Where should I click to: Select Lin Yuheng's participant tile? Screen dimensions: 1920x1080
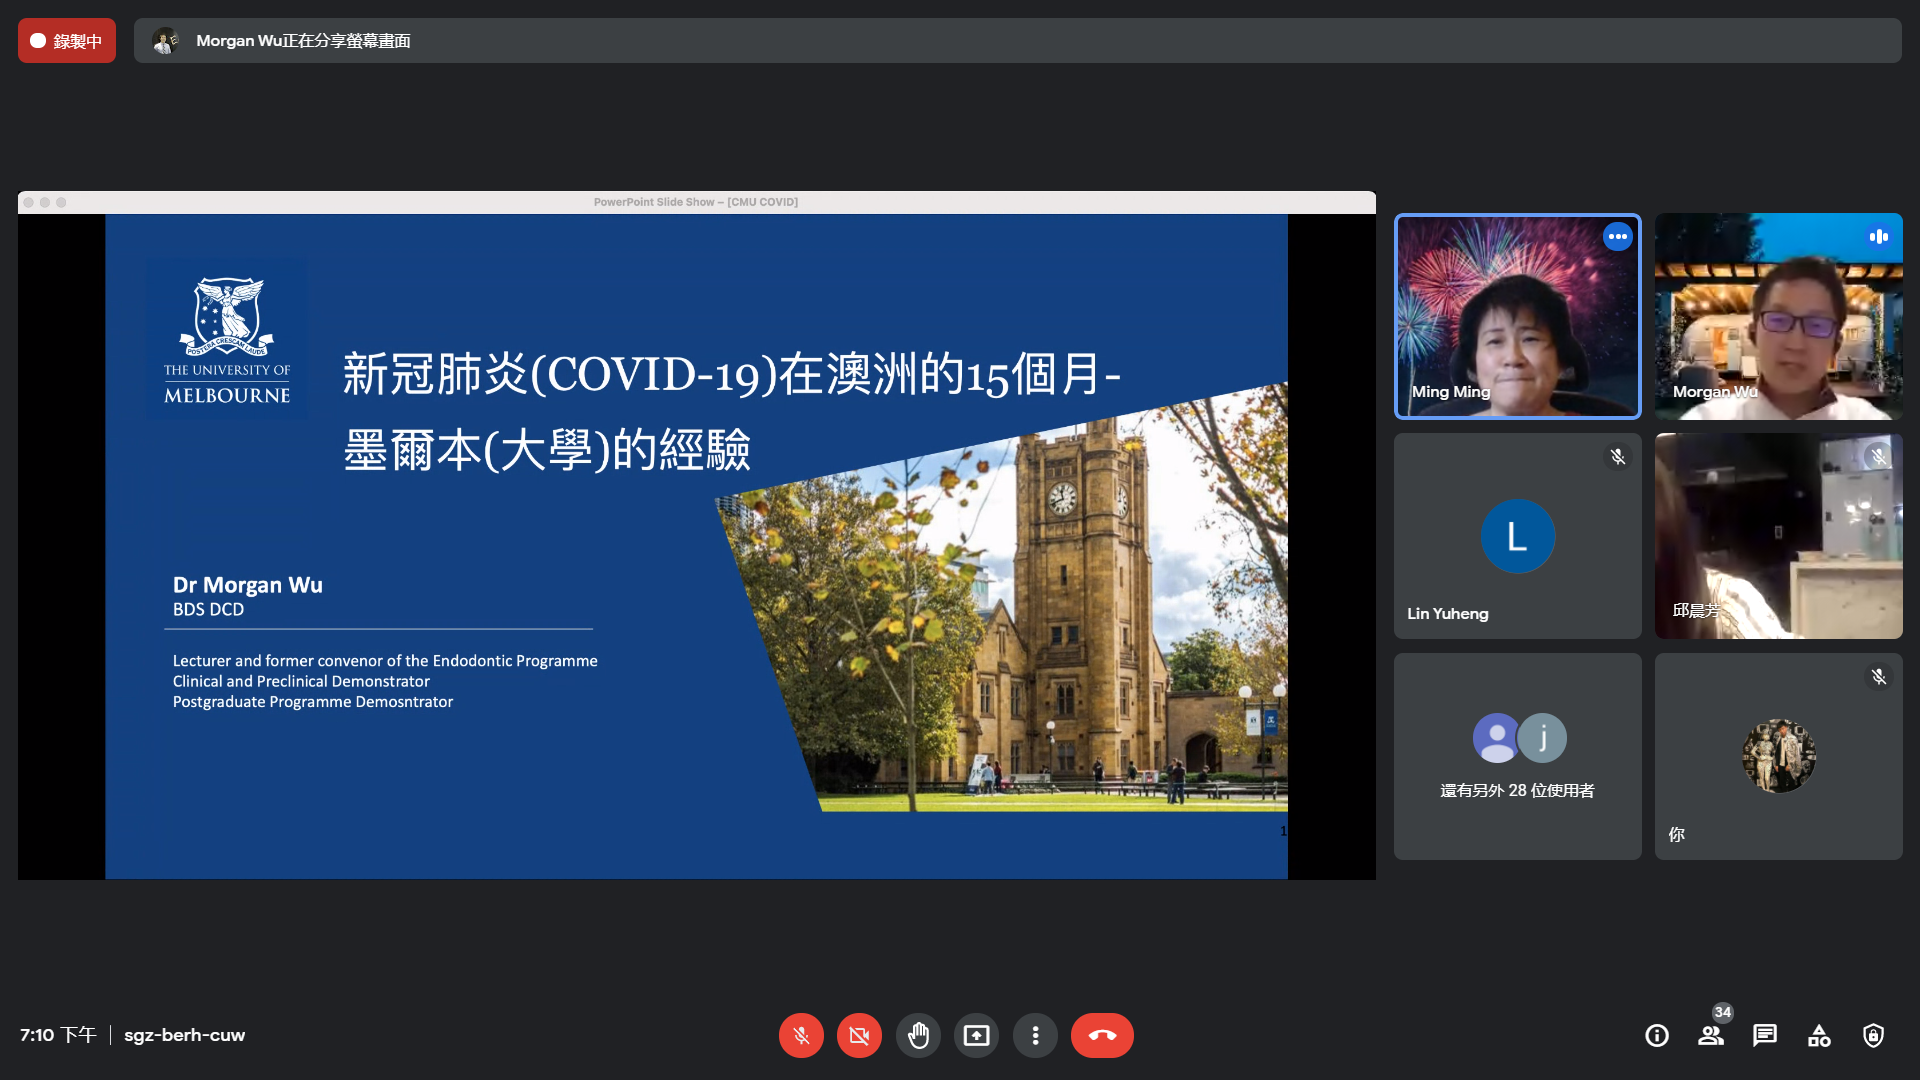pos(1518,536)
